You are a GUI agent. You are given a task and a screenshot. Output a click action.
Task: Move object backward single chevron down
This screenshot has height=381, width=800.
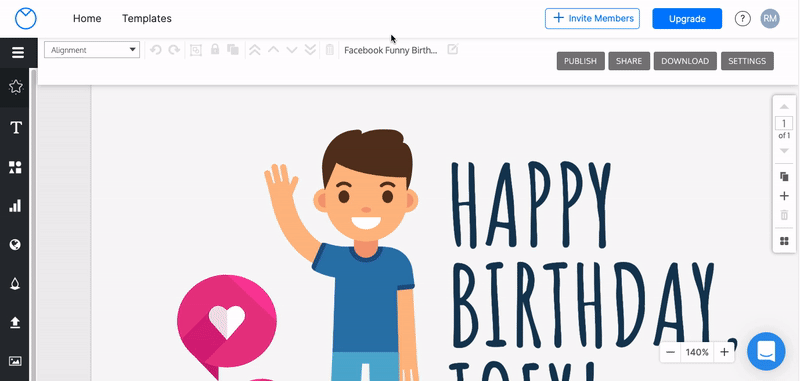pos(292,50)
